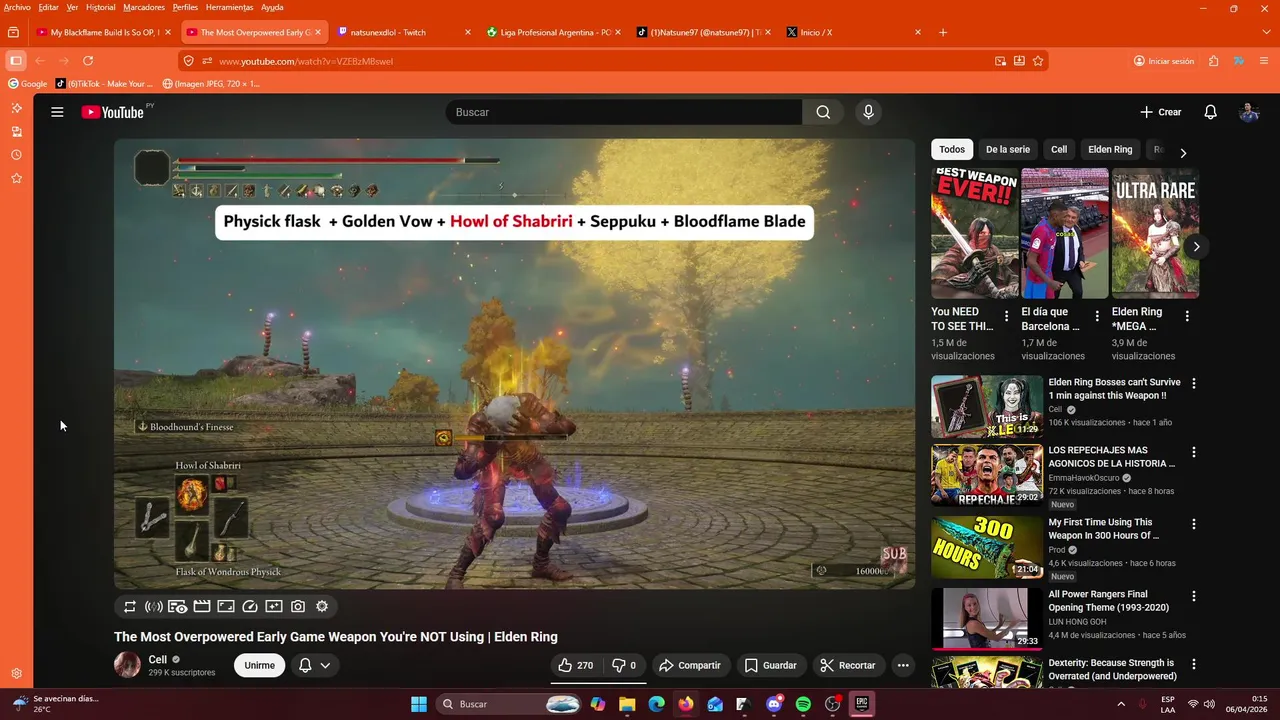Focus the YouTube Buscar search field
Viewport: 1280px width, 720px height.
[x=623, y=112]
